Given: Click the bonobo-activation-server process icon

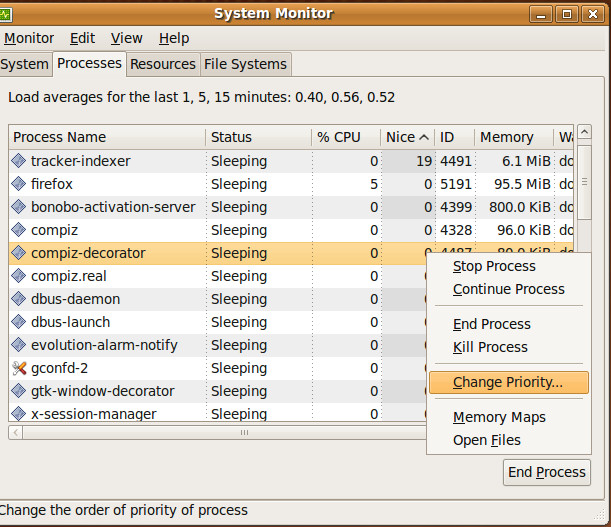Looking at the screenshot, I should click(18, 207).
